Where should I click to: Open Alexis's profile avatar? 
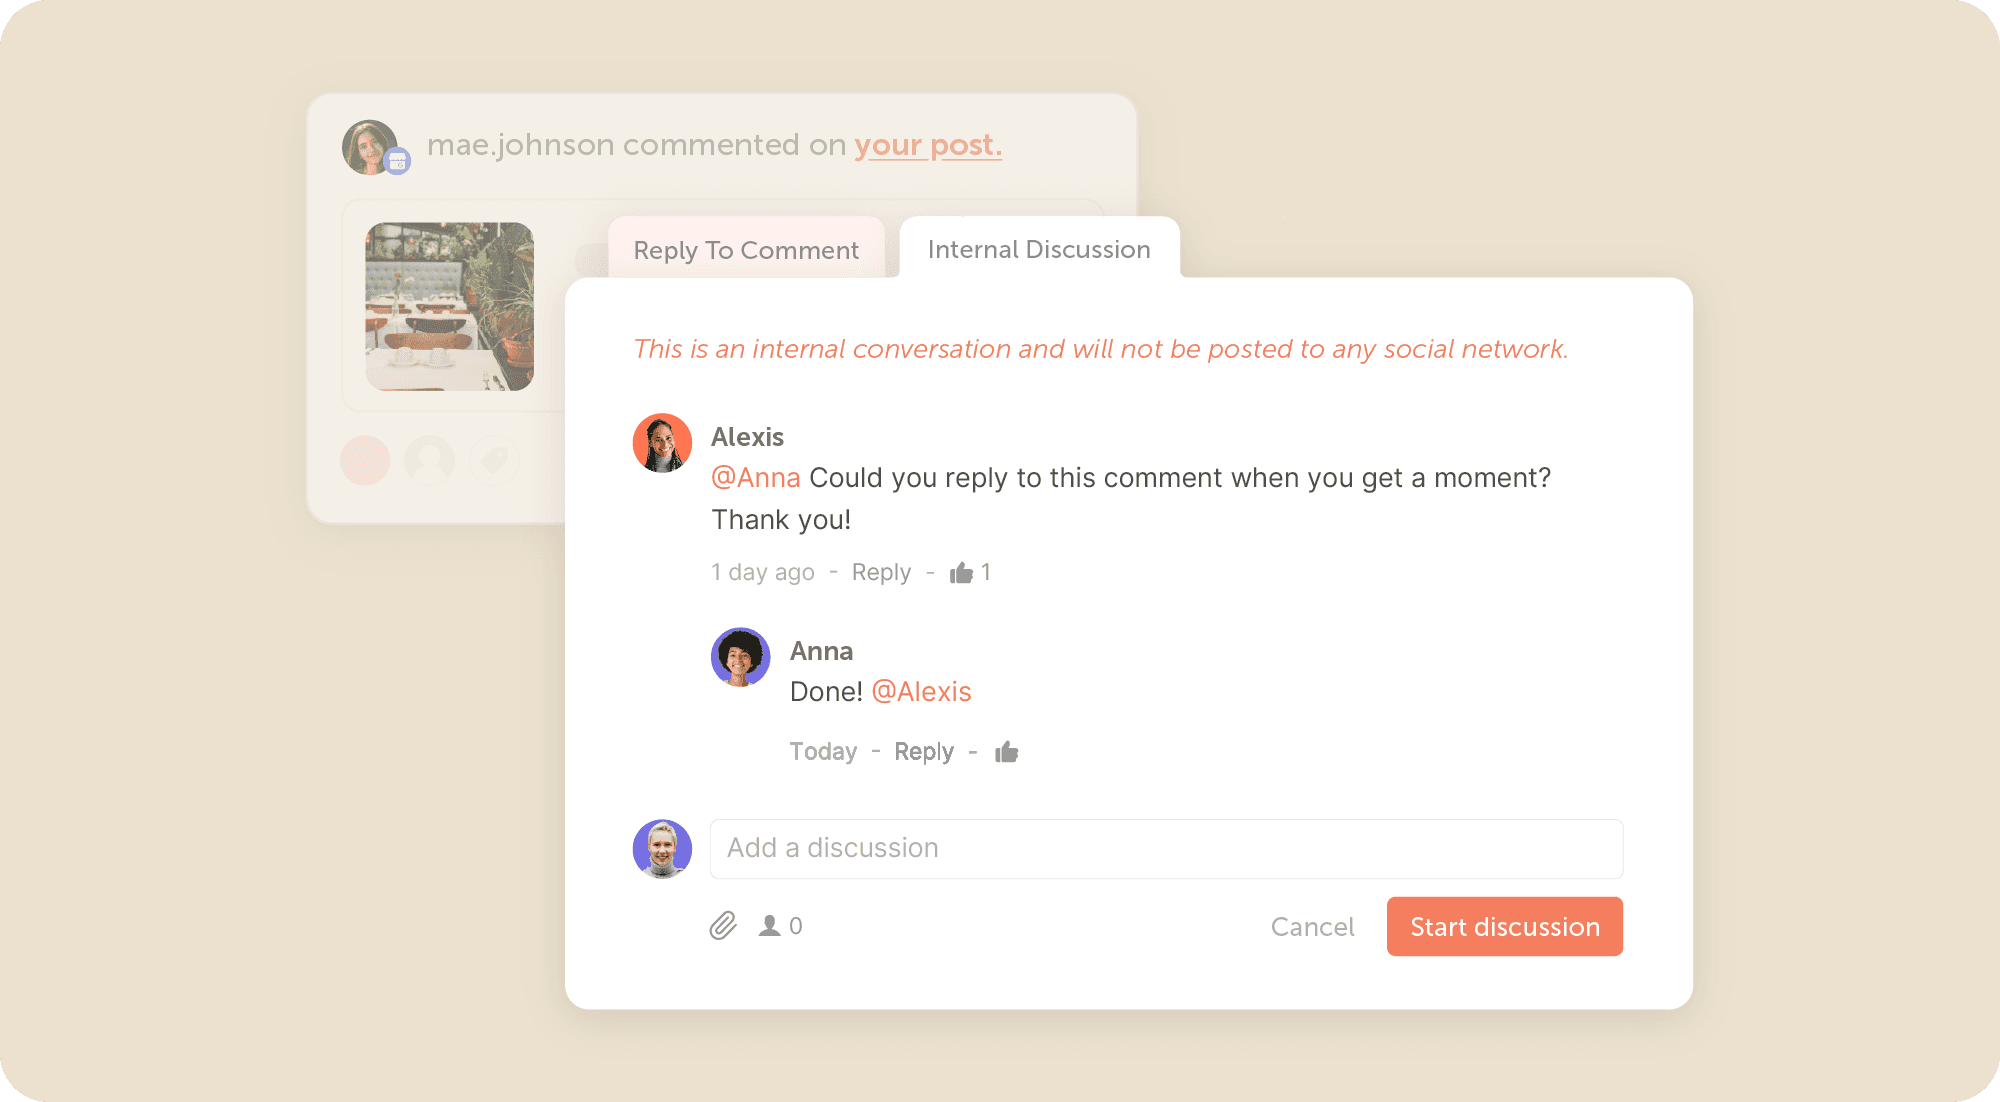[662, 443]
